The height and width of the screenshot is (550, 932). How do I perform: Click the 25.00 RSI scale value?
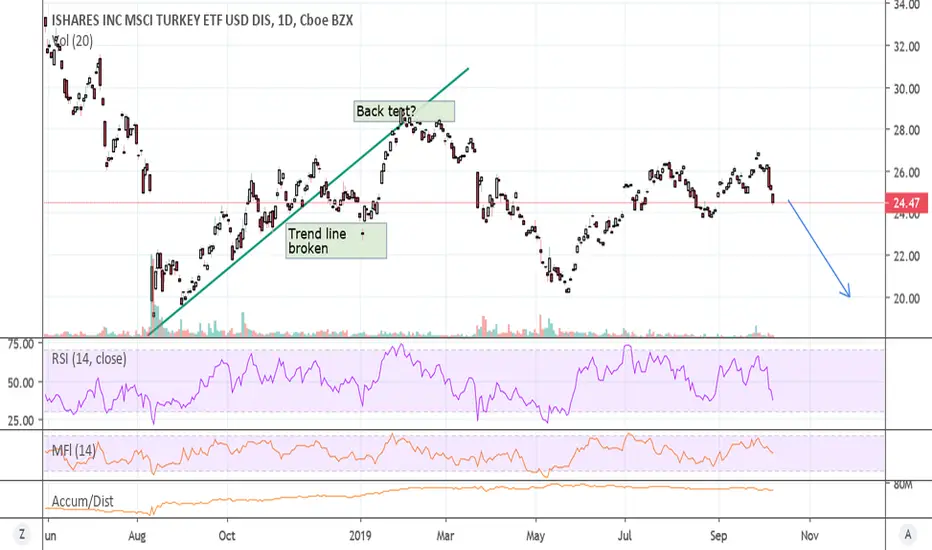(x=20, y=420)
